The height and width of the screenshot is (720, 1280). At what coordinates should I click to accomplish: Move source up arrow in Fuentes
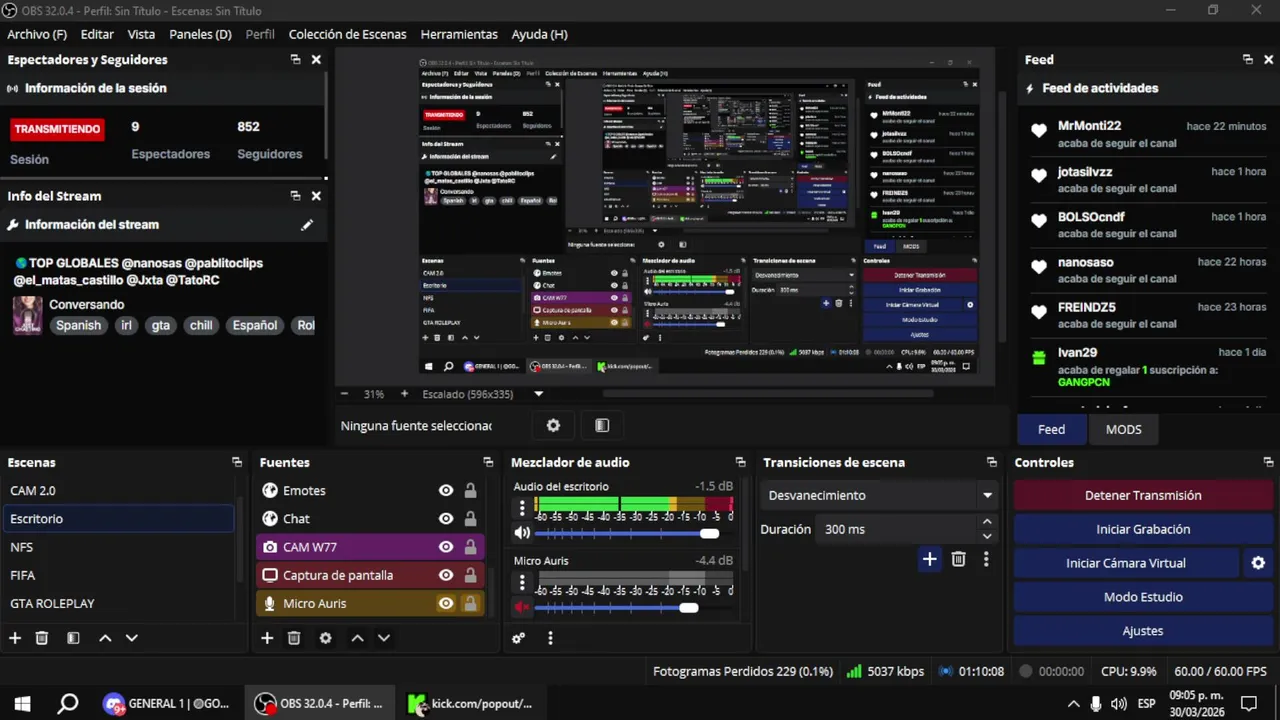pyautogui.click(x=357, y=638)
